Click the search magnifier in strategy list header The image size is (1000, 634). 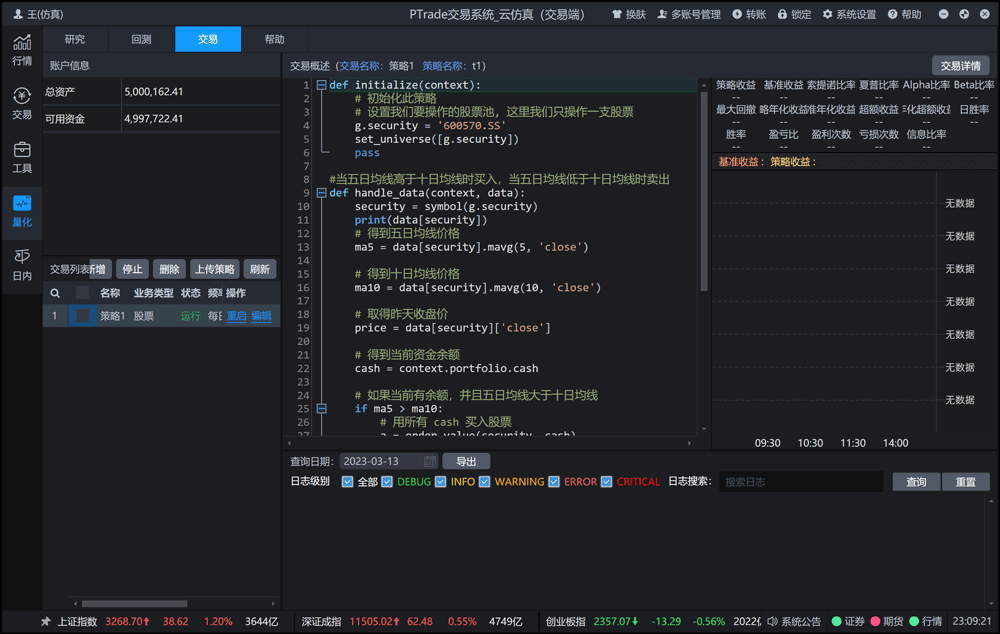[55, 293]
